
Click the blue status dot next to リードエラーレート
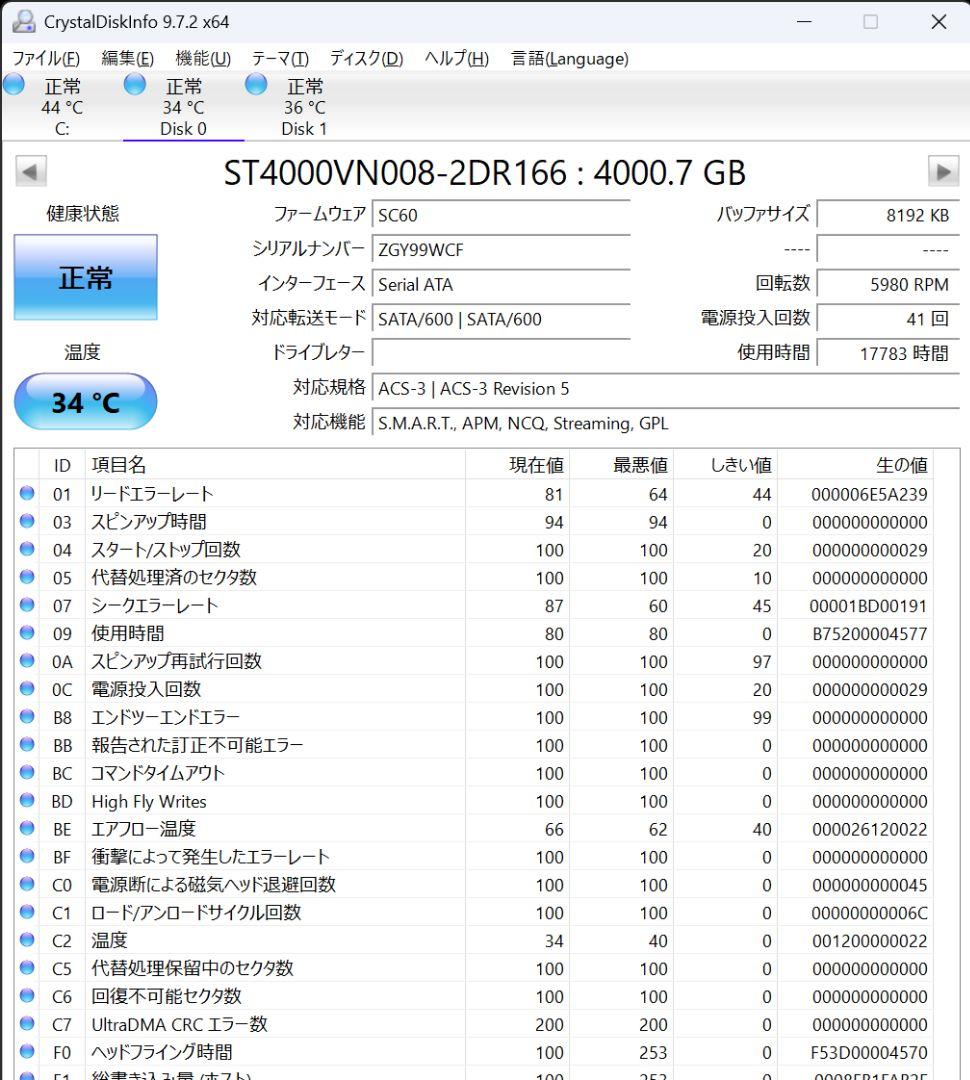(x=29, y=493)
